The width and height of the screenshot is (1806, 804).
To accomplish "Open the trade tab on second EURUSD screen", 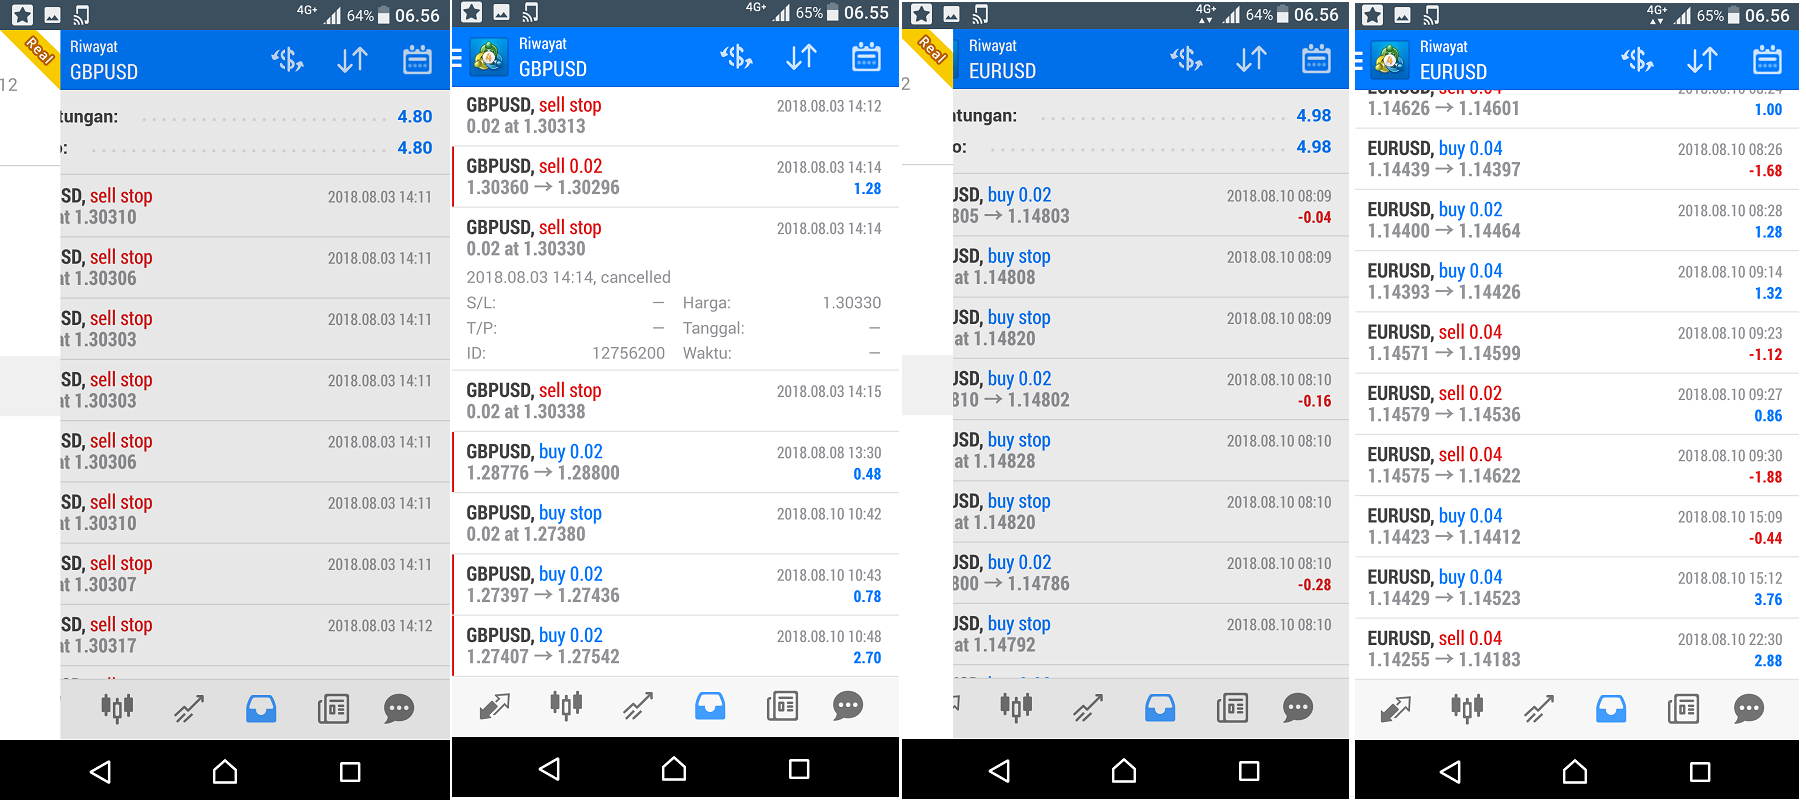I will point(1539,709).
